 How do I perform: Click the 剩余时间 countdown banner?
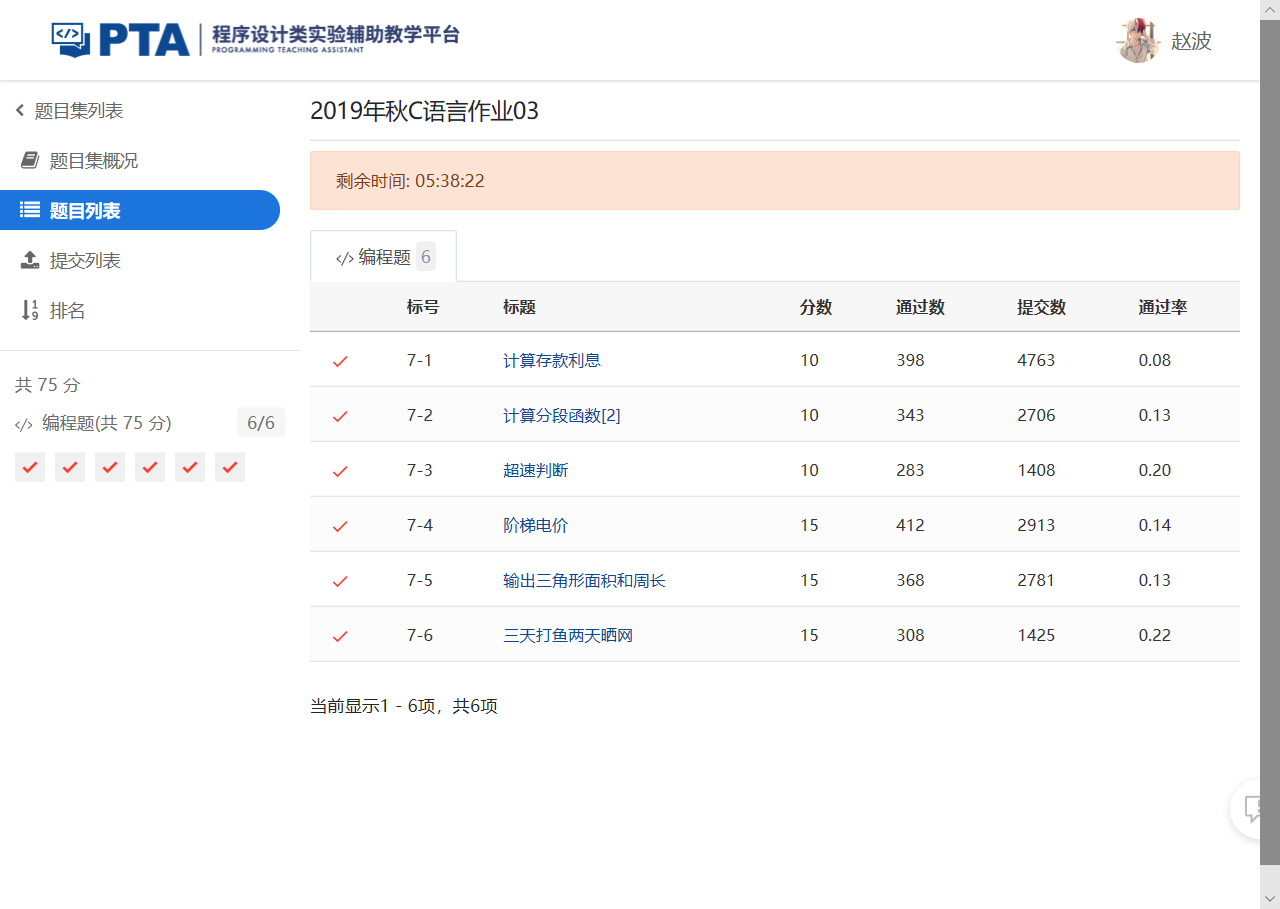775,181
